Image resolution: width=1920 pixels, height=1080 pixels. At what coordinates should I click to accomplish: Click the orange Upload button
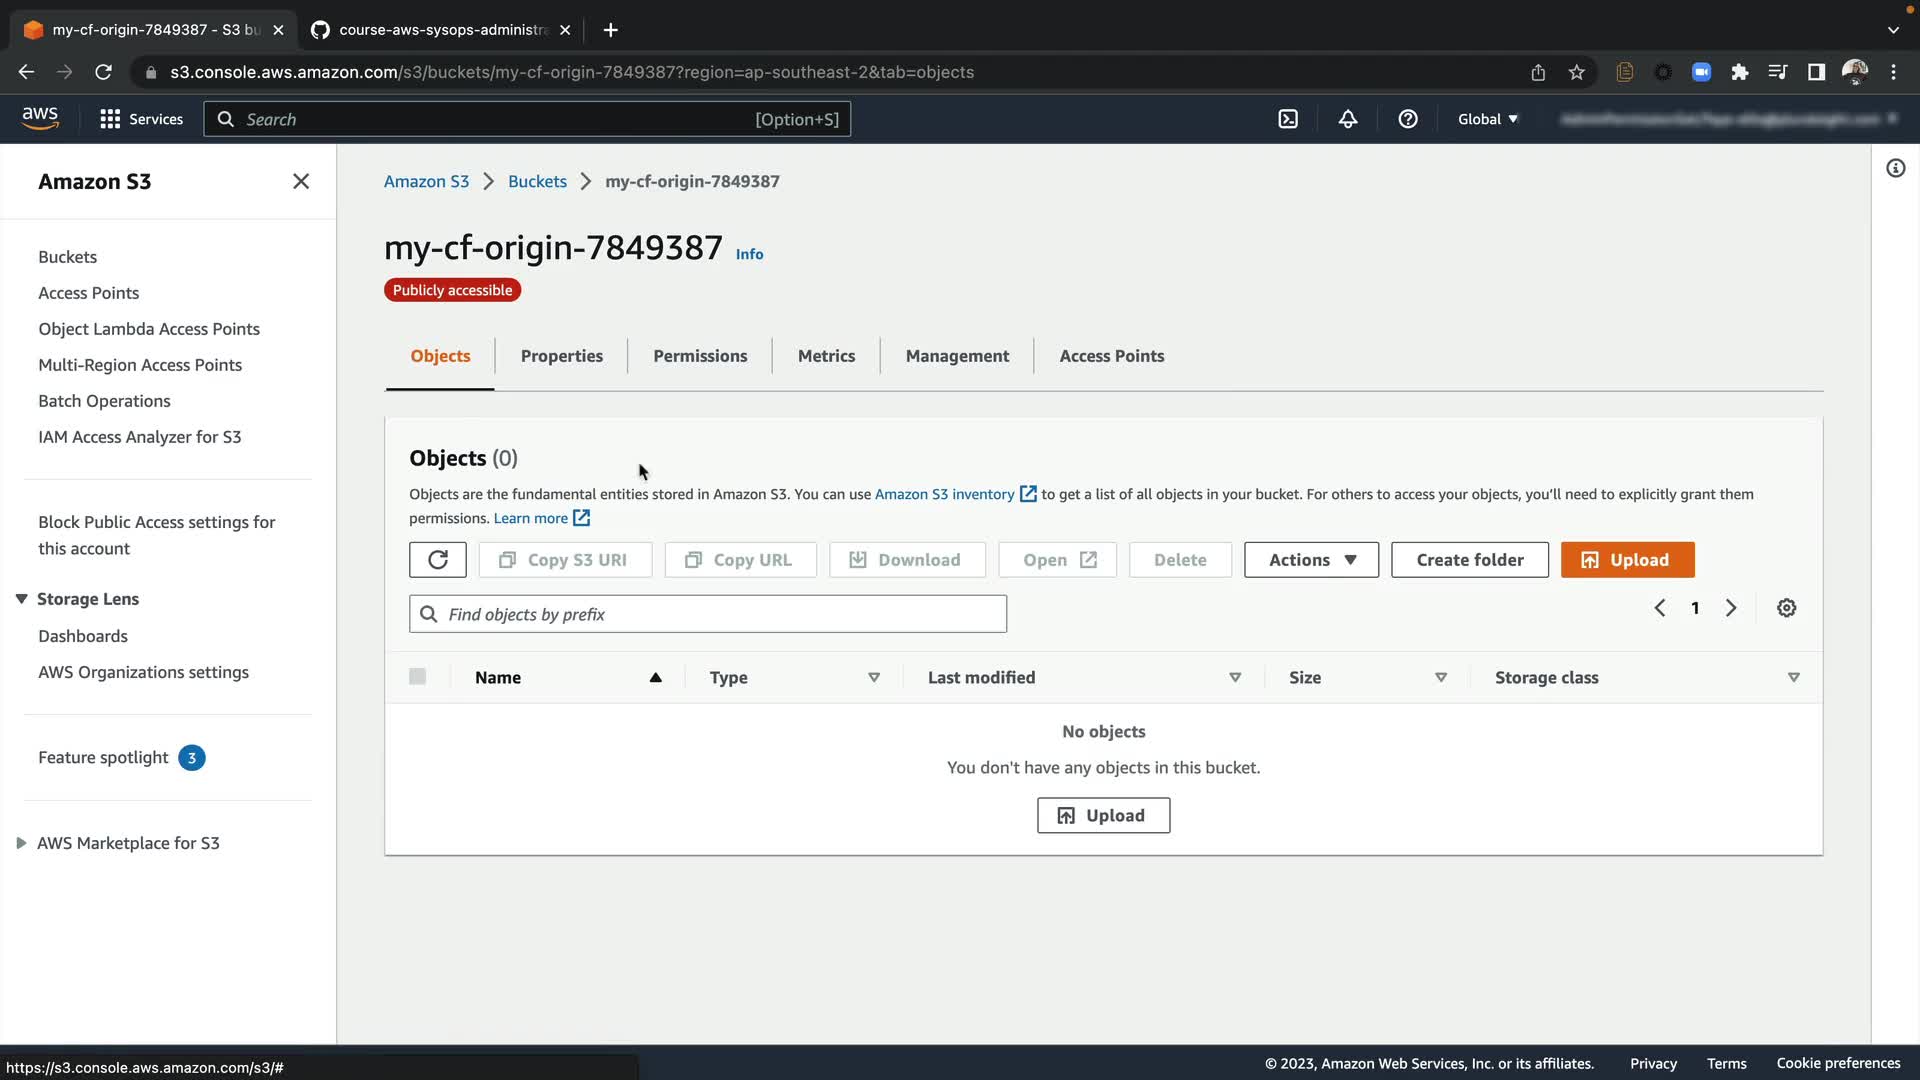point(1627,560)
